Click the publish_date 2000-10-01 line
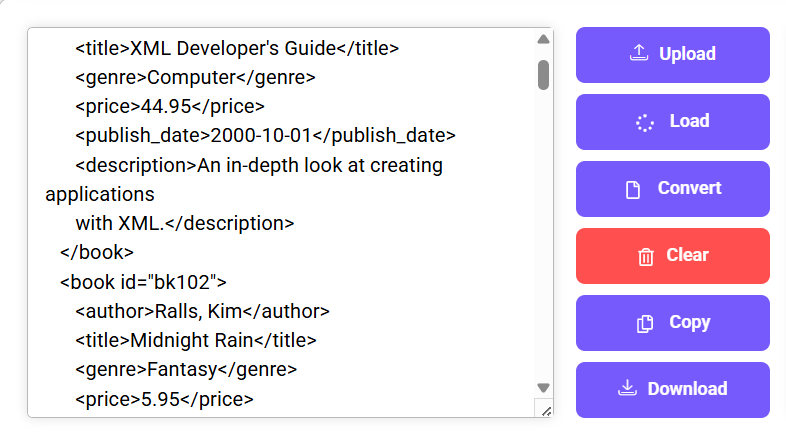The width and height of the screenshot is (786, 437). [x=265, y=136]
